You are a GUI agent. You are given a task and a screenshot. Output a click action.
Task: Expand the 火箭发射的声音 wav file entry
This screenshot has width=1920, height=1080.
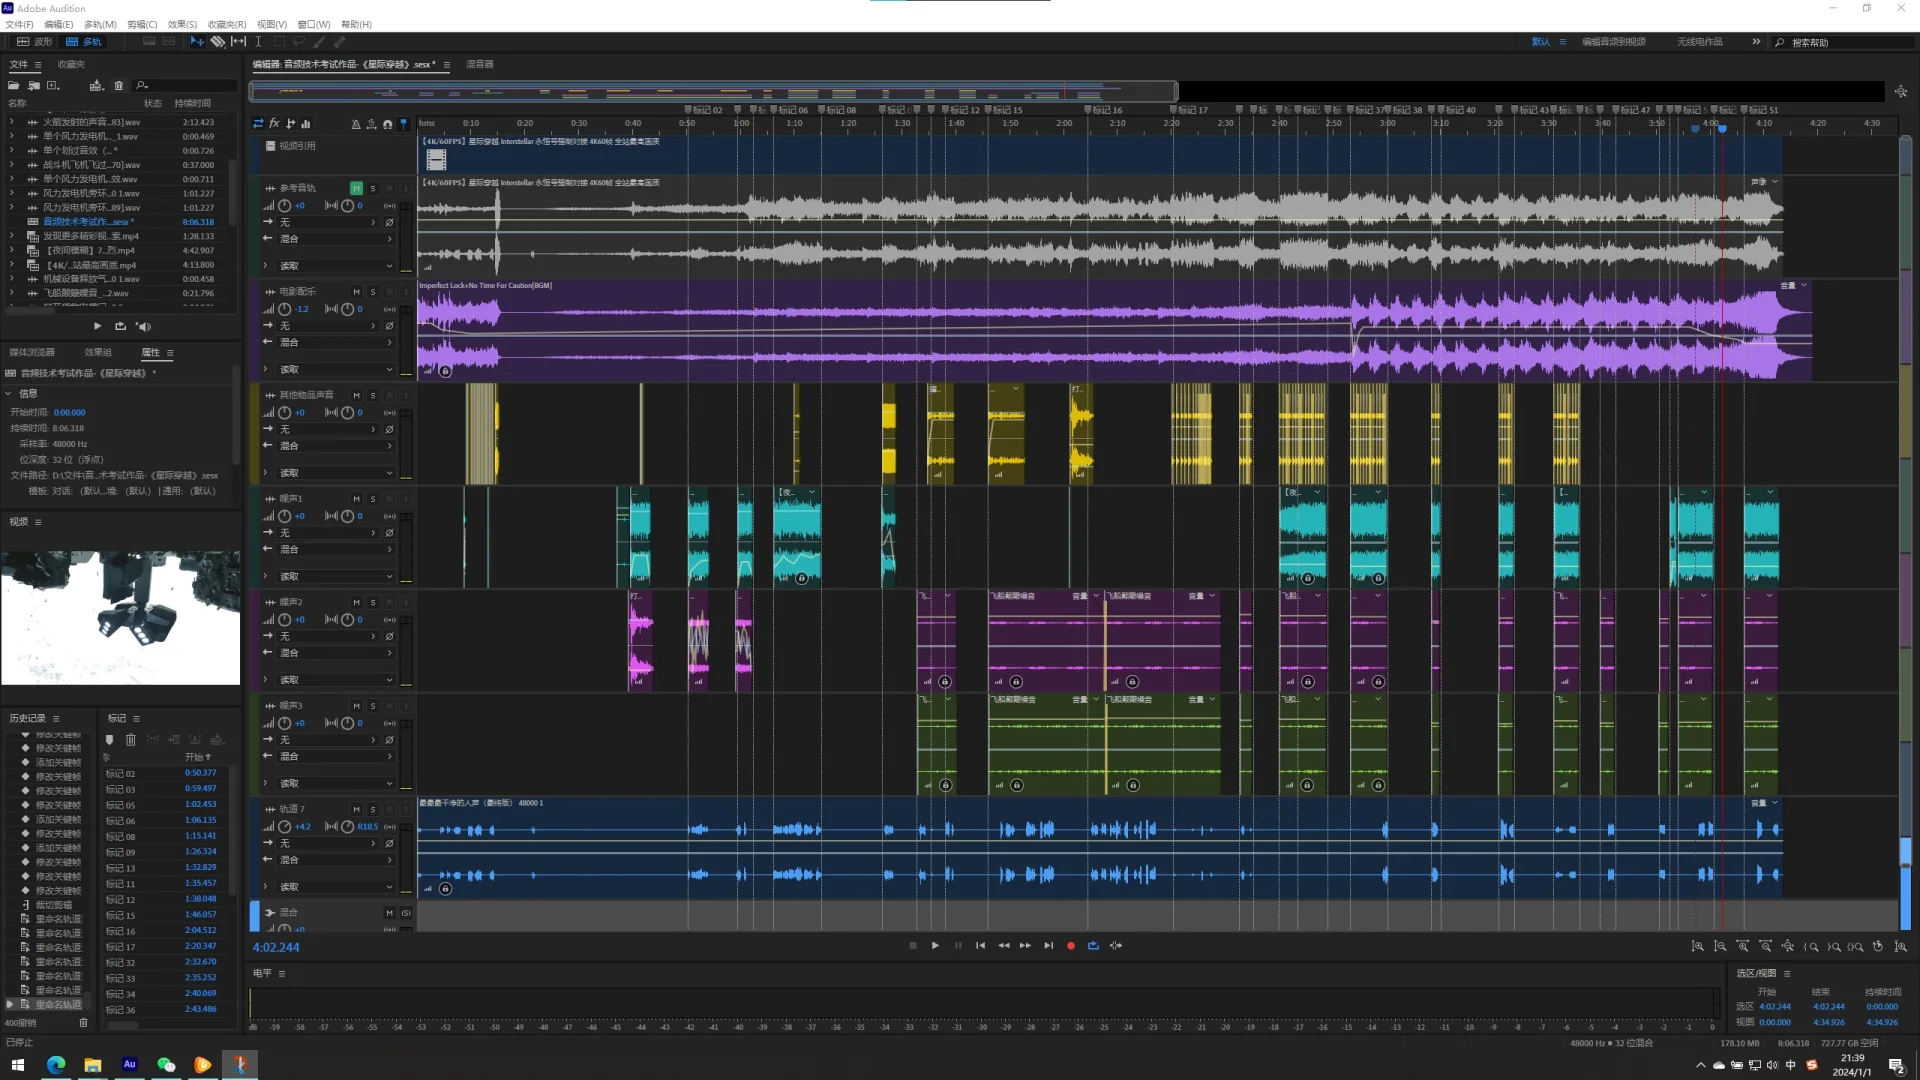[x=12, y=122]
